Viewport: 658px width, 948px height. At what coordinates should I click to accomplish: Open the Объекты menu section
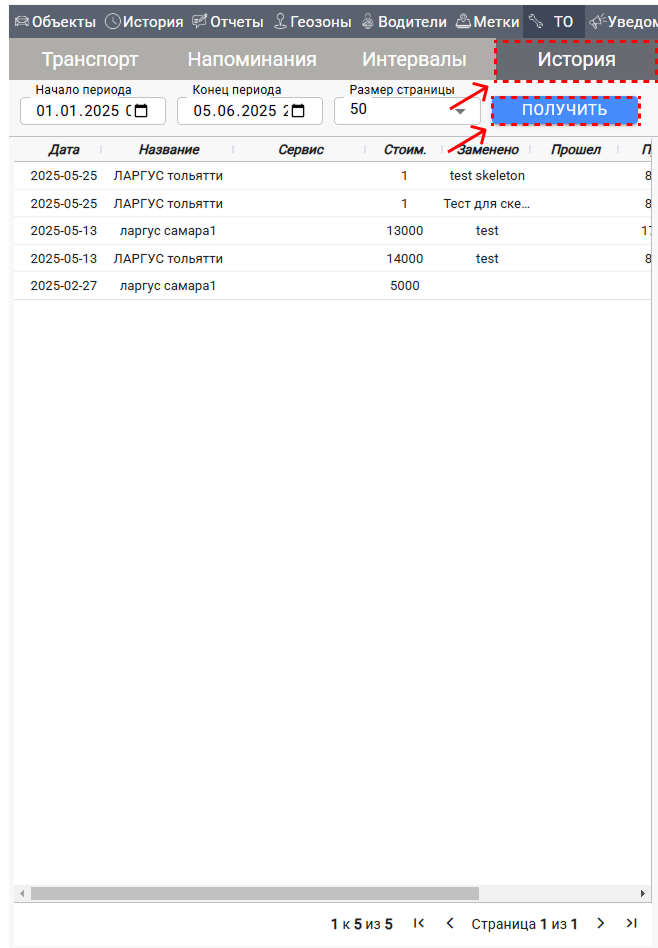[55, 21]
